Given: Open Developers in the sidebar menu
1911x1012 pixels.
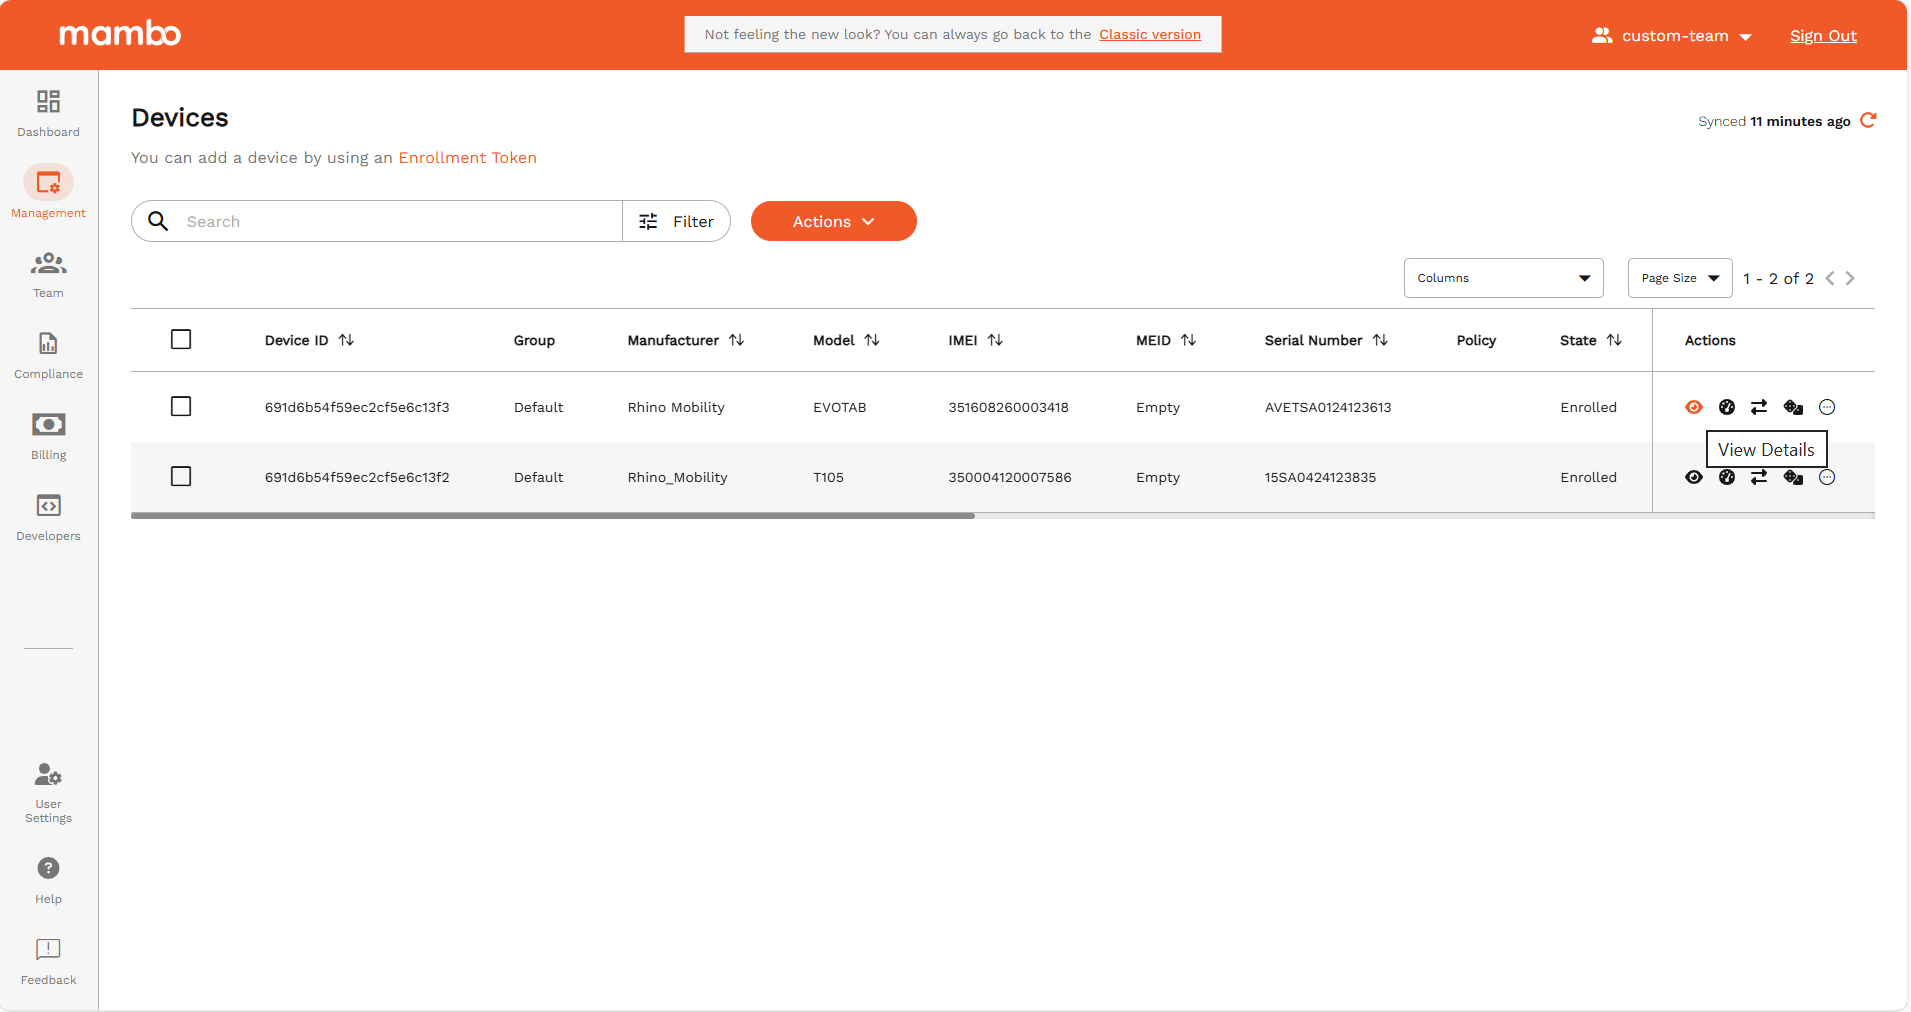Looking at the screenshot, I should [48, 517].
